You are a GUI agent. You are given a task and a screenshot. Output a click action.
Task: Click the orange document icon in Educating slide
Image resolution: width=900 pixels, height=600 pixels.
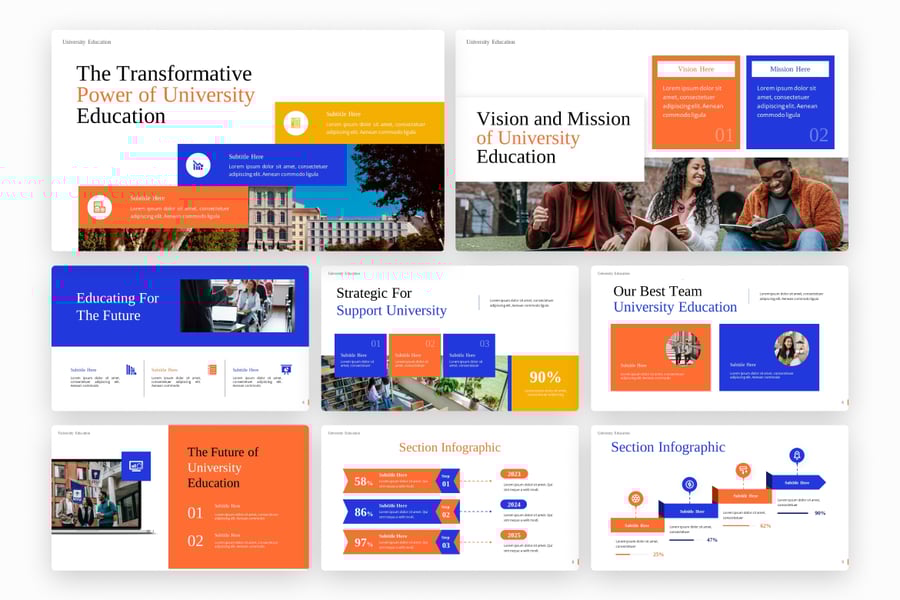pos(212,370)
